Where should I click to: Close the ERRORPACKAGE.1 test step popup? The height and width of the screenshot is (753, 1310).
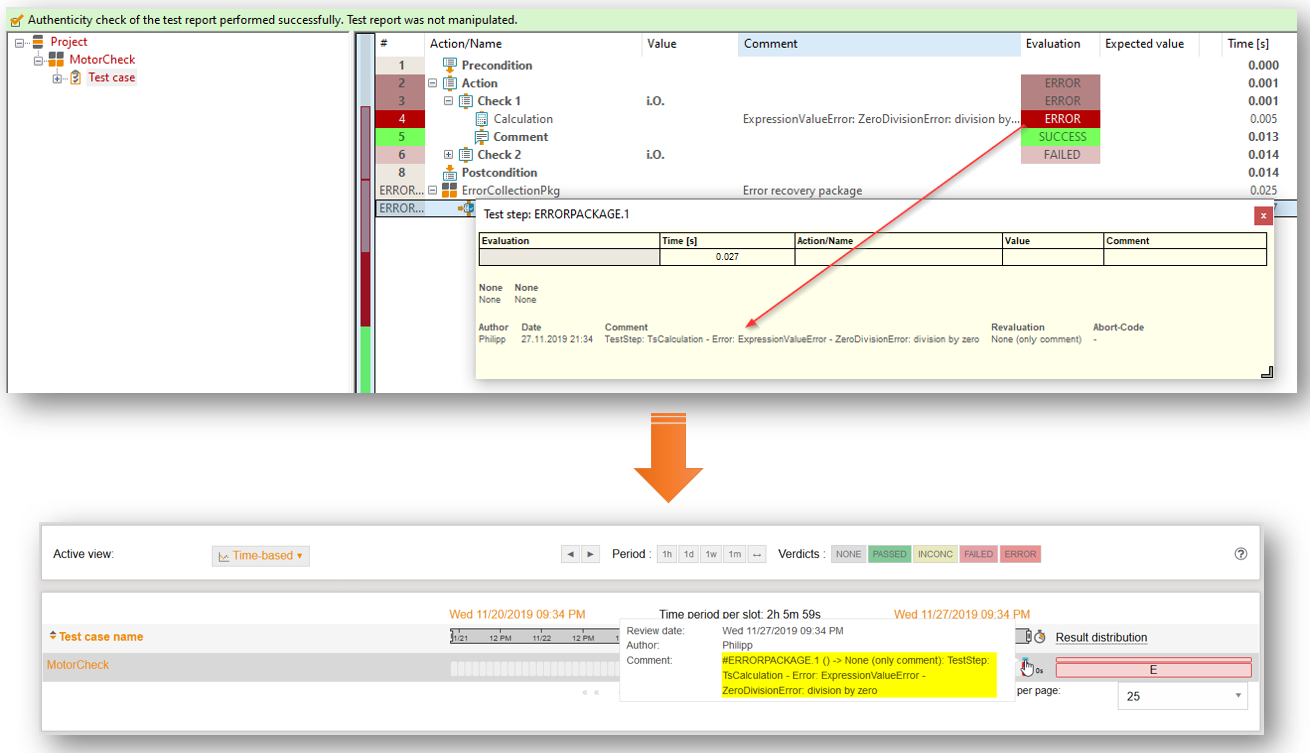(x=1263, y=215)
